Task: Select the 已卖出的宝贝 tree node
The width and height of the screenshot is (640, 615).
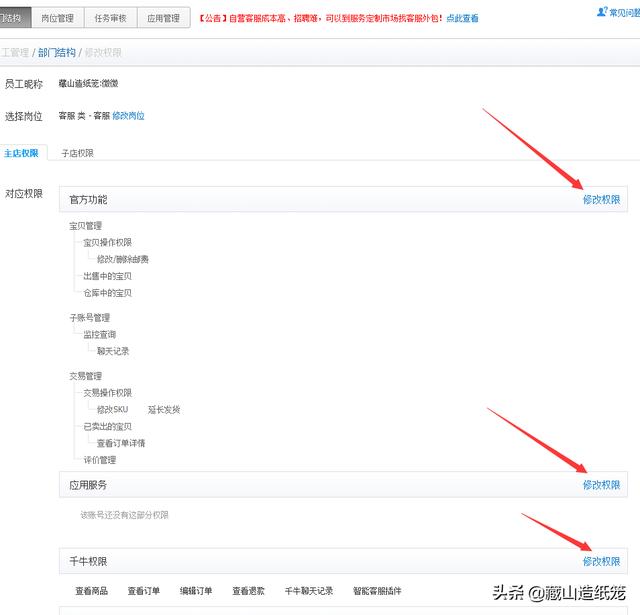Action: coord(108,426)
